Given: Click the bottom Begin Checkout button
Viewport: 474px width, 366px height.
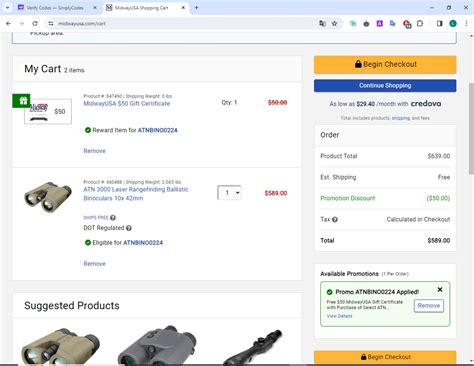Looking at the screenshot, I should 385,357.
